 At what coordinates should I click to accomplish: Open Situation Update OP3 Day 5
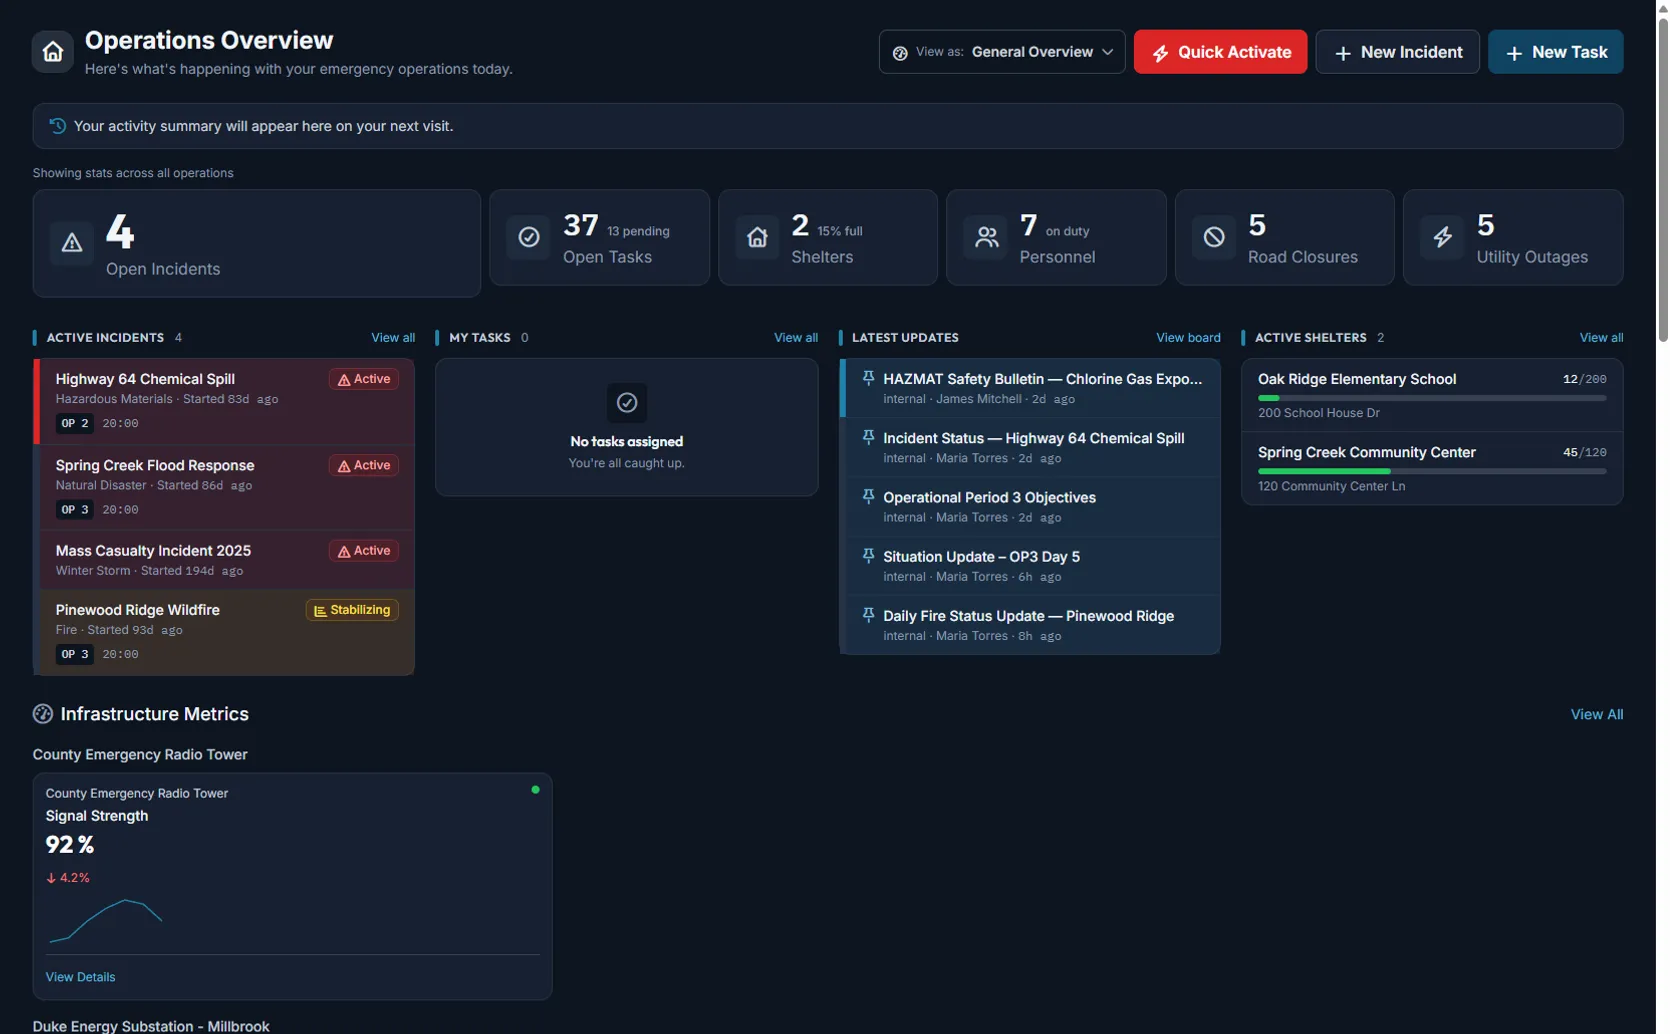point(1031,566)
